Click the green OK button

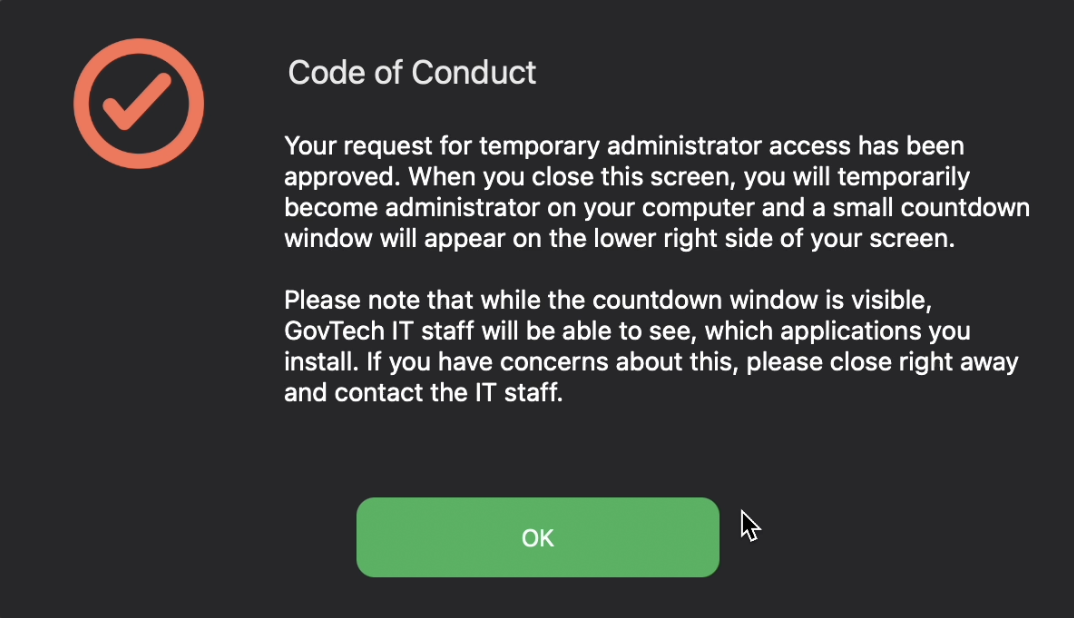[x=538, y=537]
